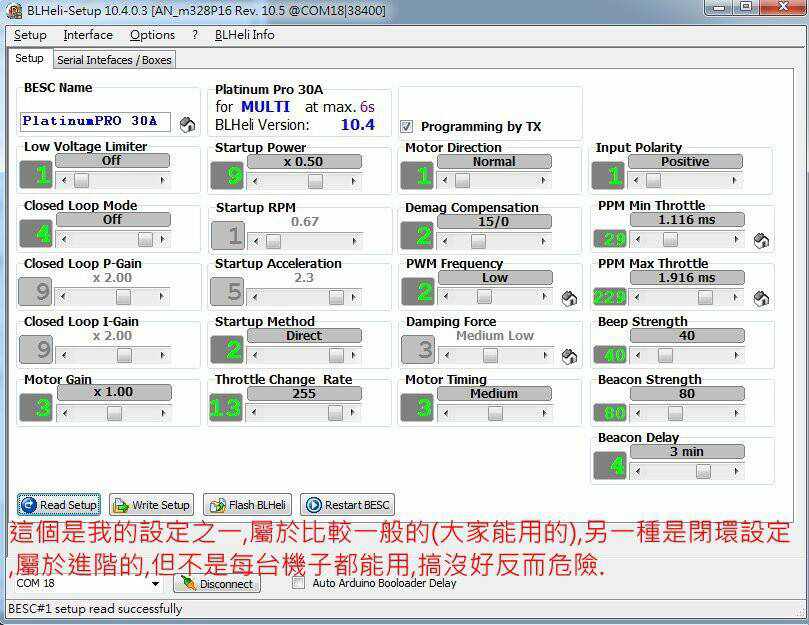Switch to Serial Interfaces / Boxes tab
This screenshot has width=809, height=625.
pos(114,60)
